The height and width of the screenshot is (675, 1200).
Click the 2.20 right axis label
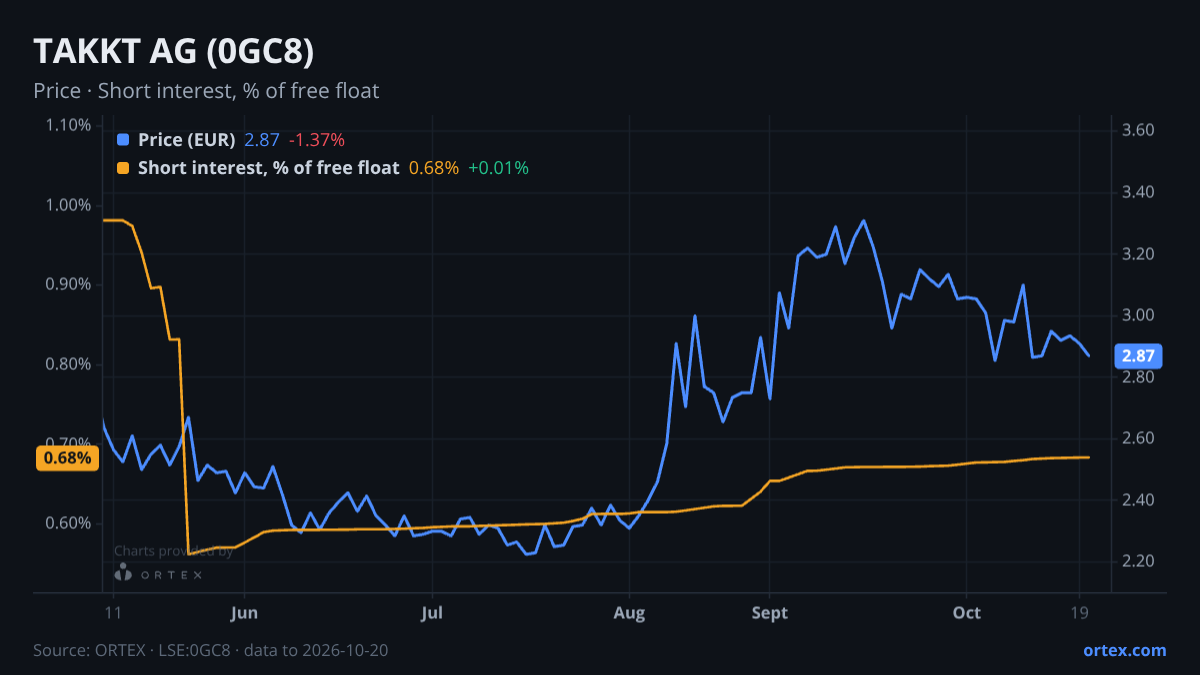(1139, 561)
